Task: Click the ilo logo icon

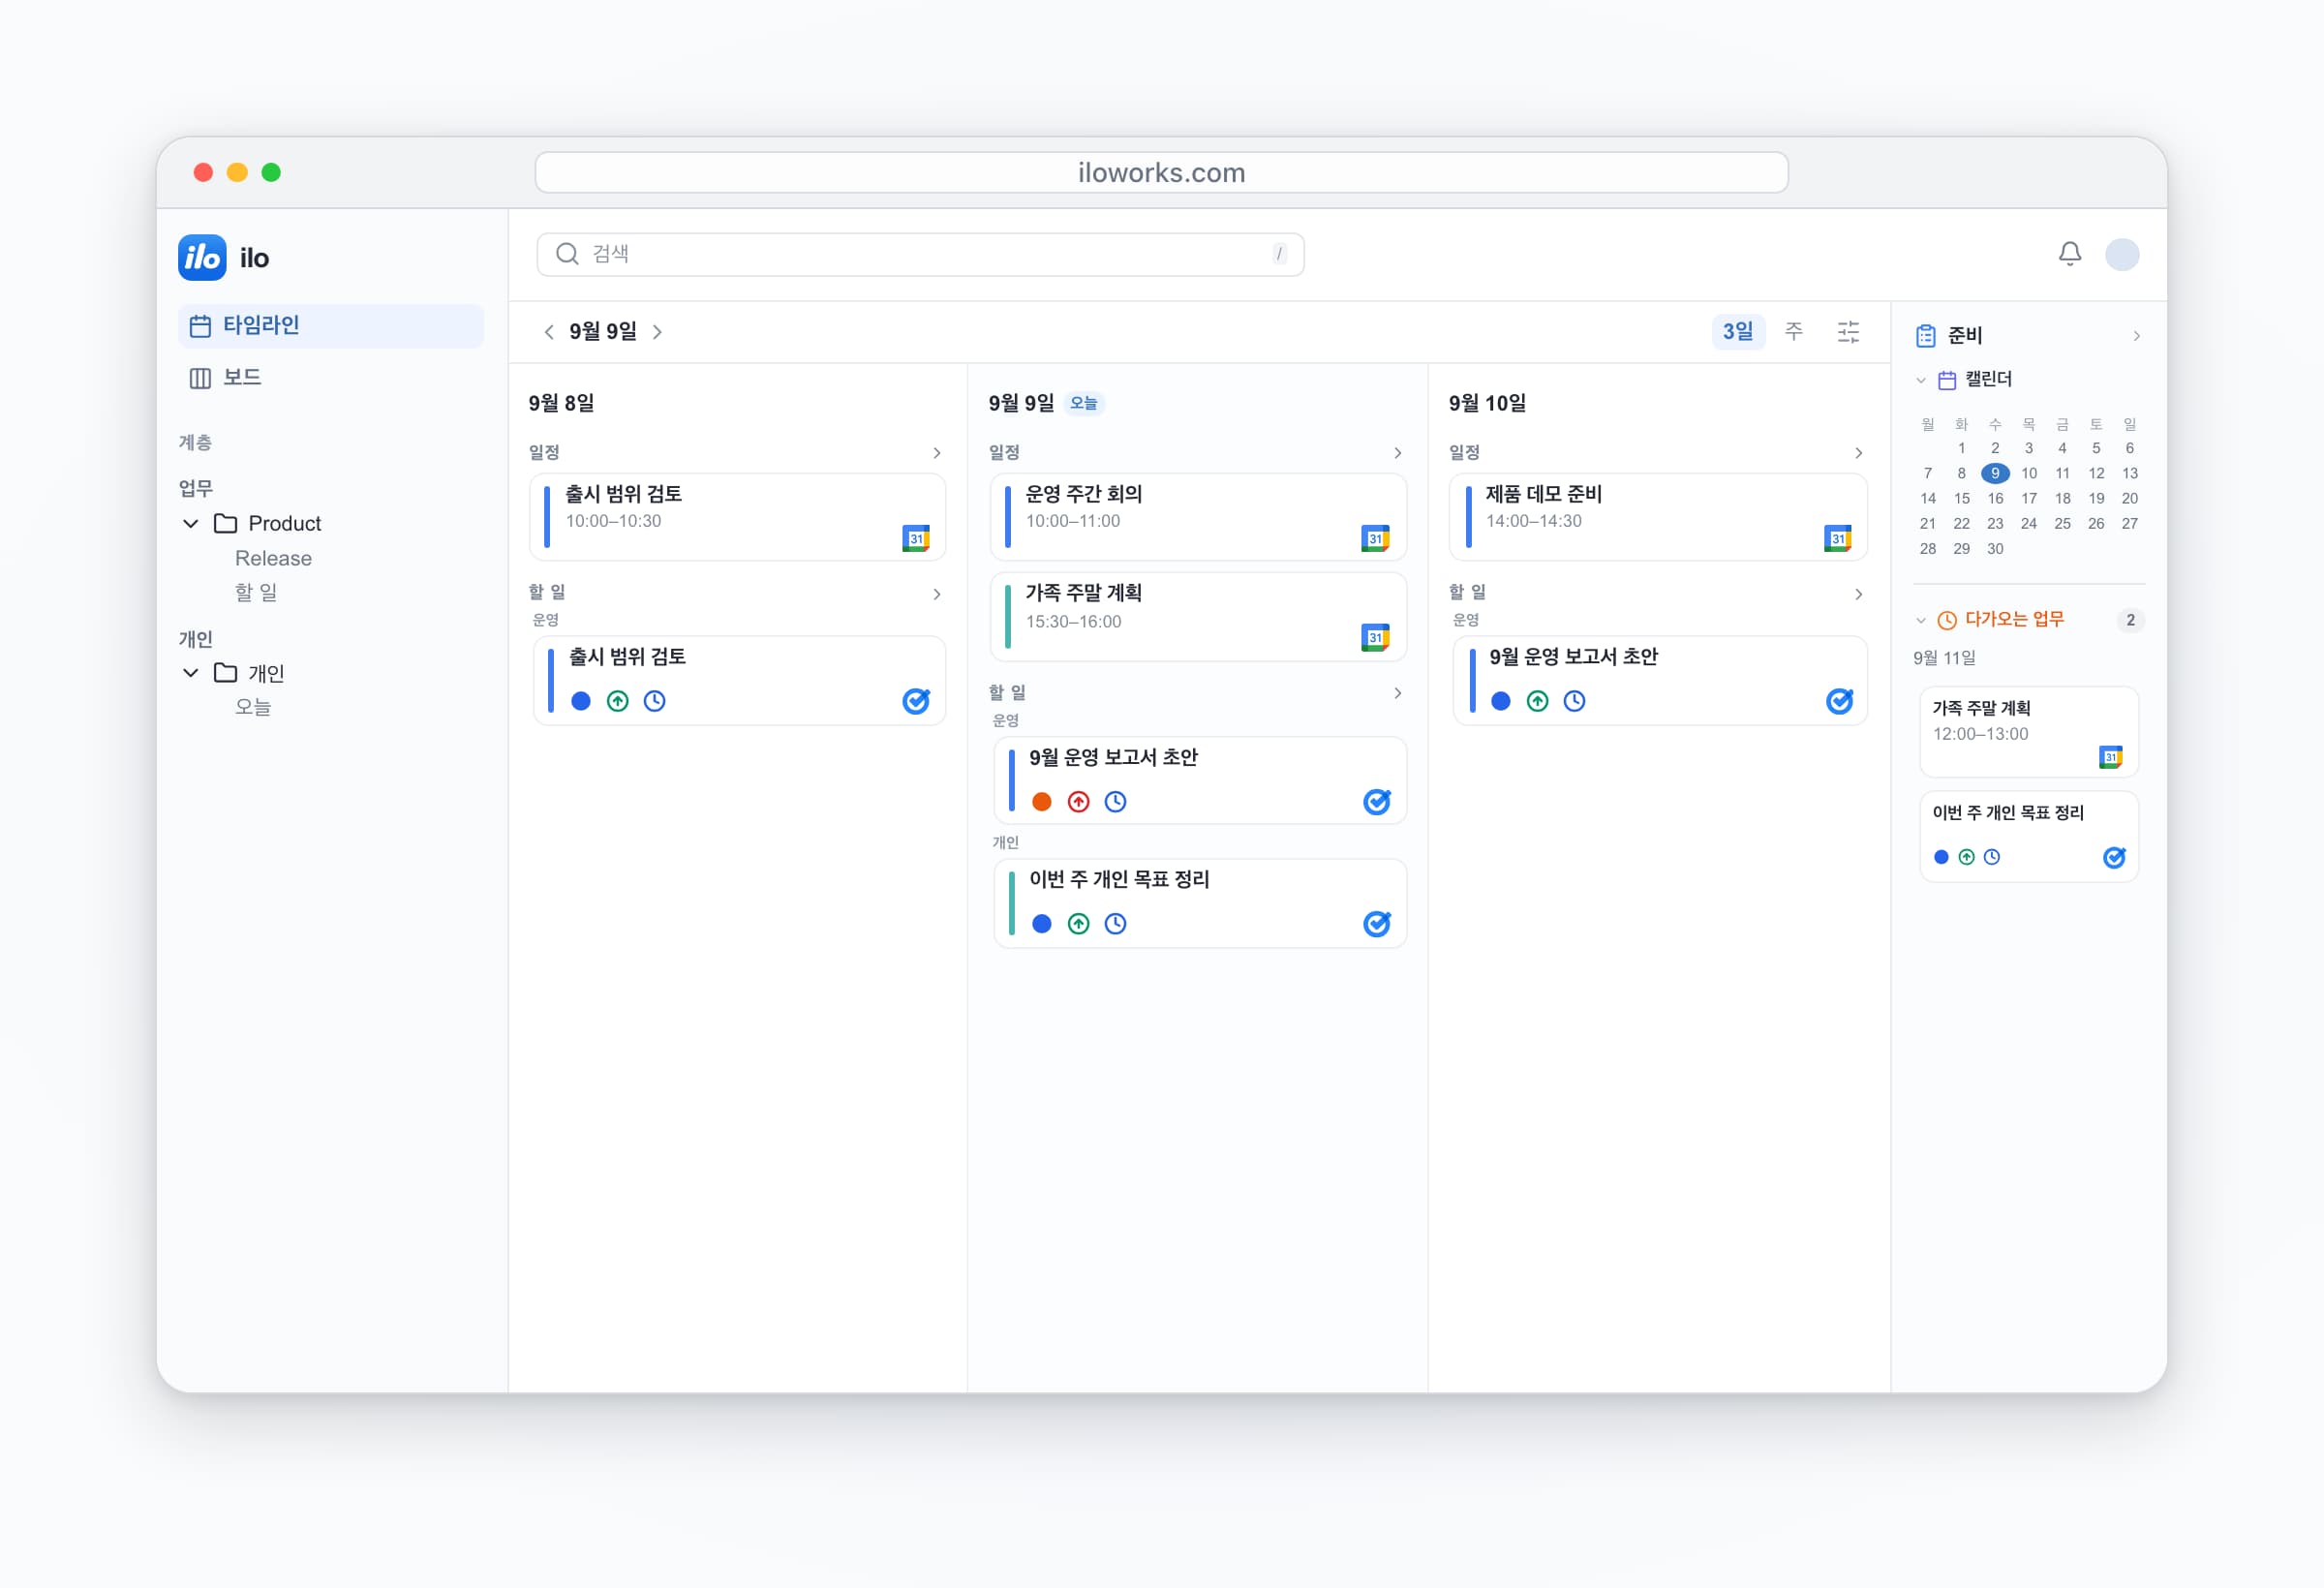Action: (x=202, y=258)
